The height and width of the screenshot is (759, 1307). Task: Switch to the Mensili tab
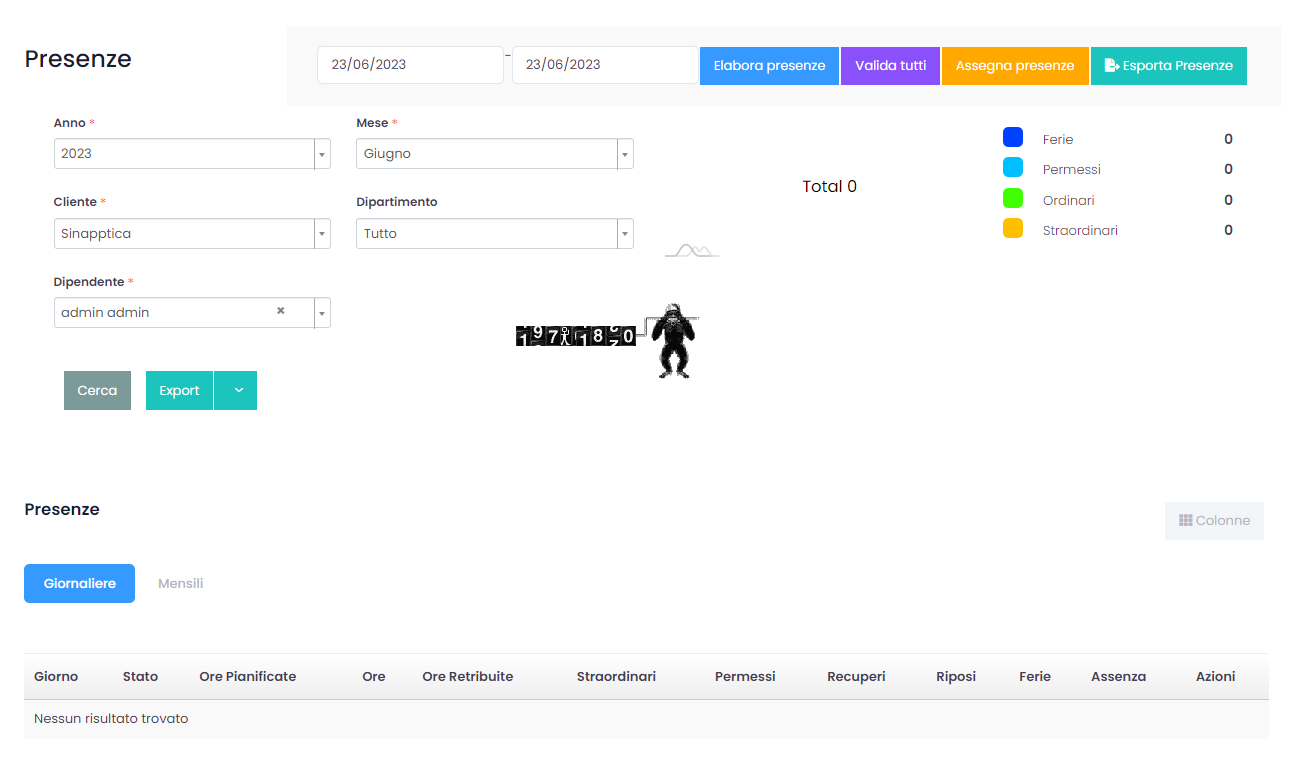tap(181, 584)
